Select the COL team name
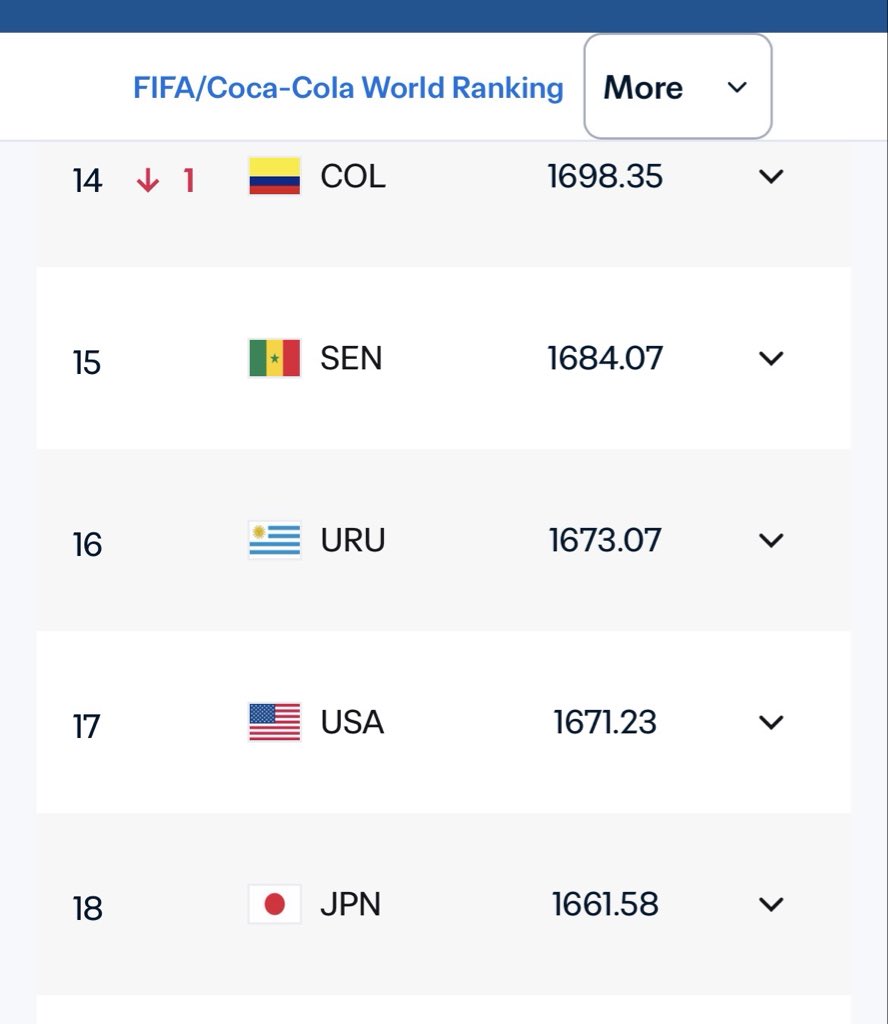The image size is (888, 1024). (x=353, y=176)
